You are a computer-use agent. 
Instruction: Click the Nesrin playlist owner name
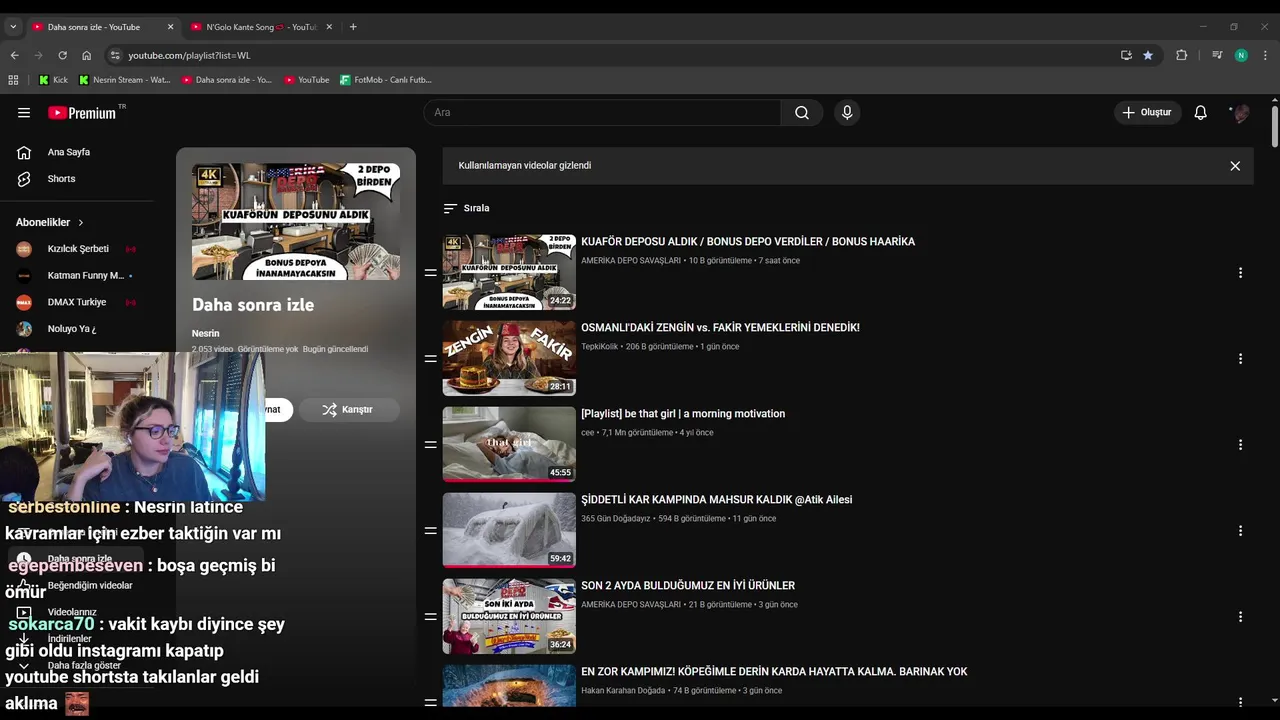[x=206, y=334]
